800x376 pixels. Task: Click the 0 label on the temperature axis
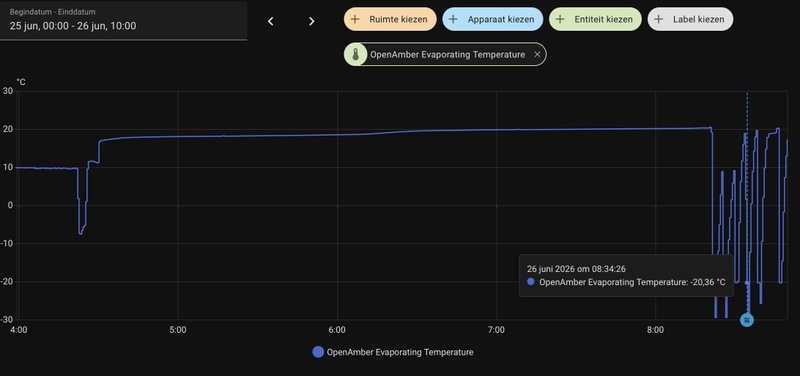10,206
